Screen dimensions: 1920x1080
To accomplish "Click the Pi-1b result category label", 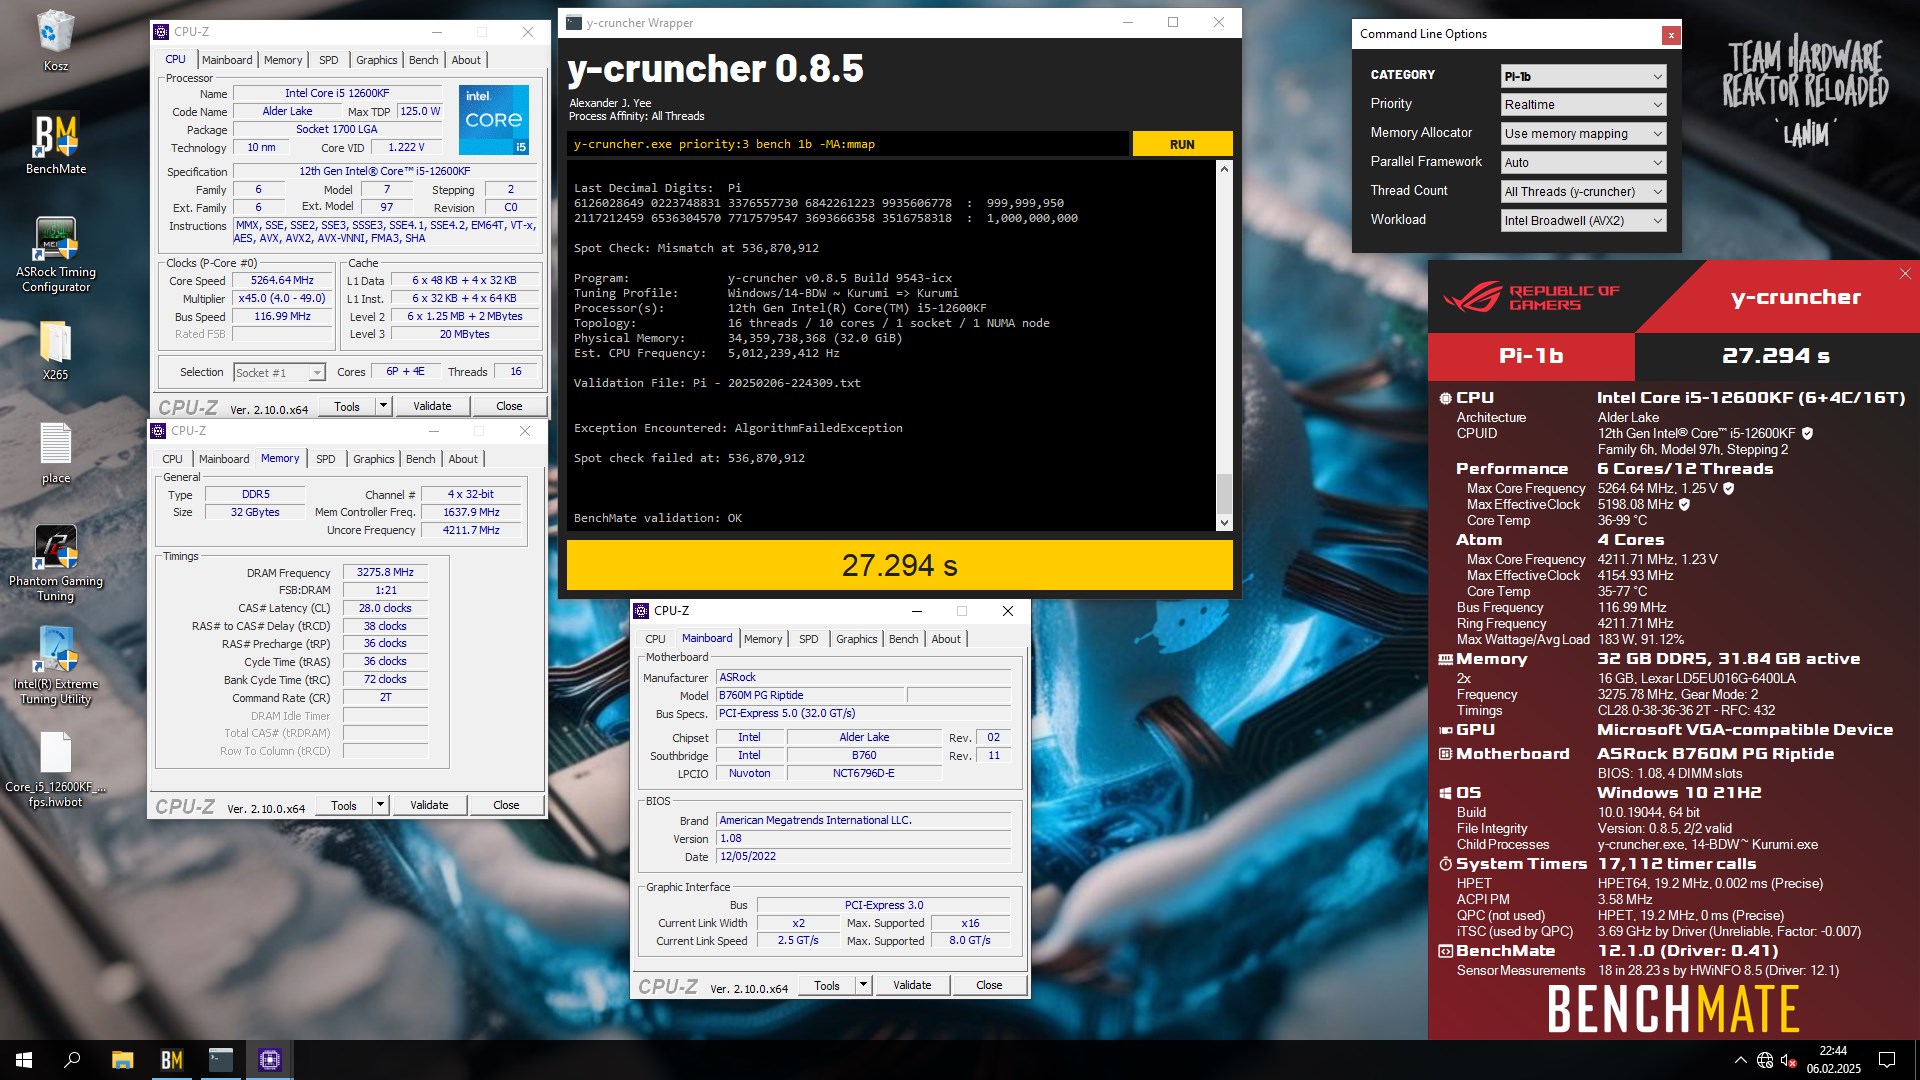I will point(1531,356).
